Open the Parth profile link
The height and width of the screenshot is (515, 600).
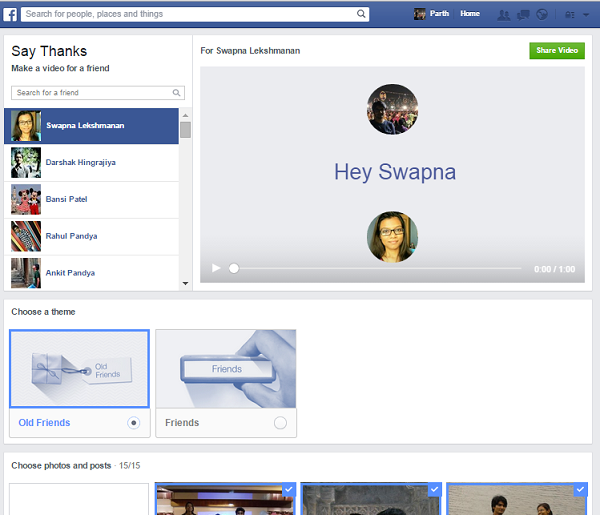click(x=439, y=13)
